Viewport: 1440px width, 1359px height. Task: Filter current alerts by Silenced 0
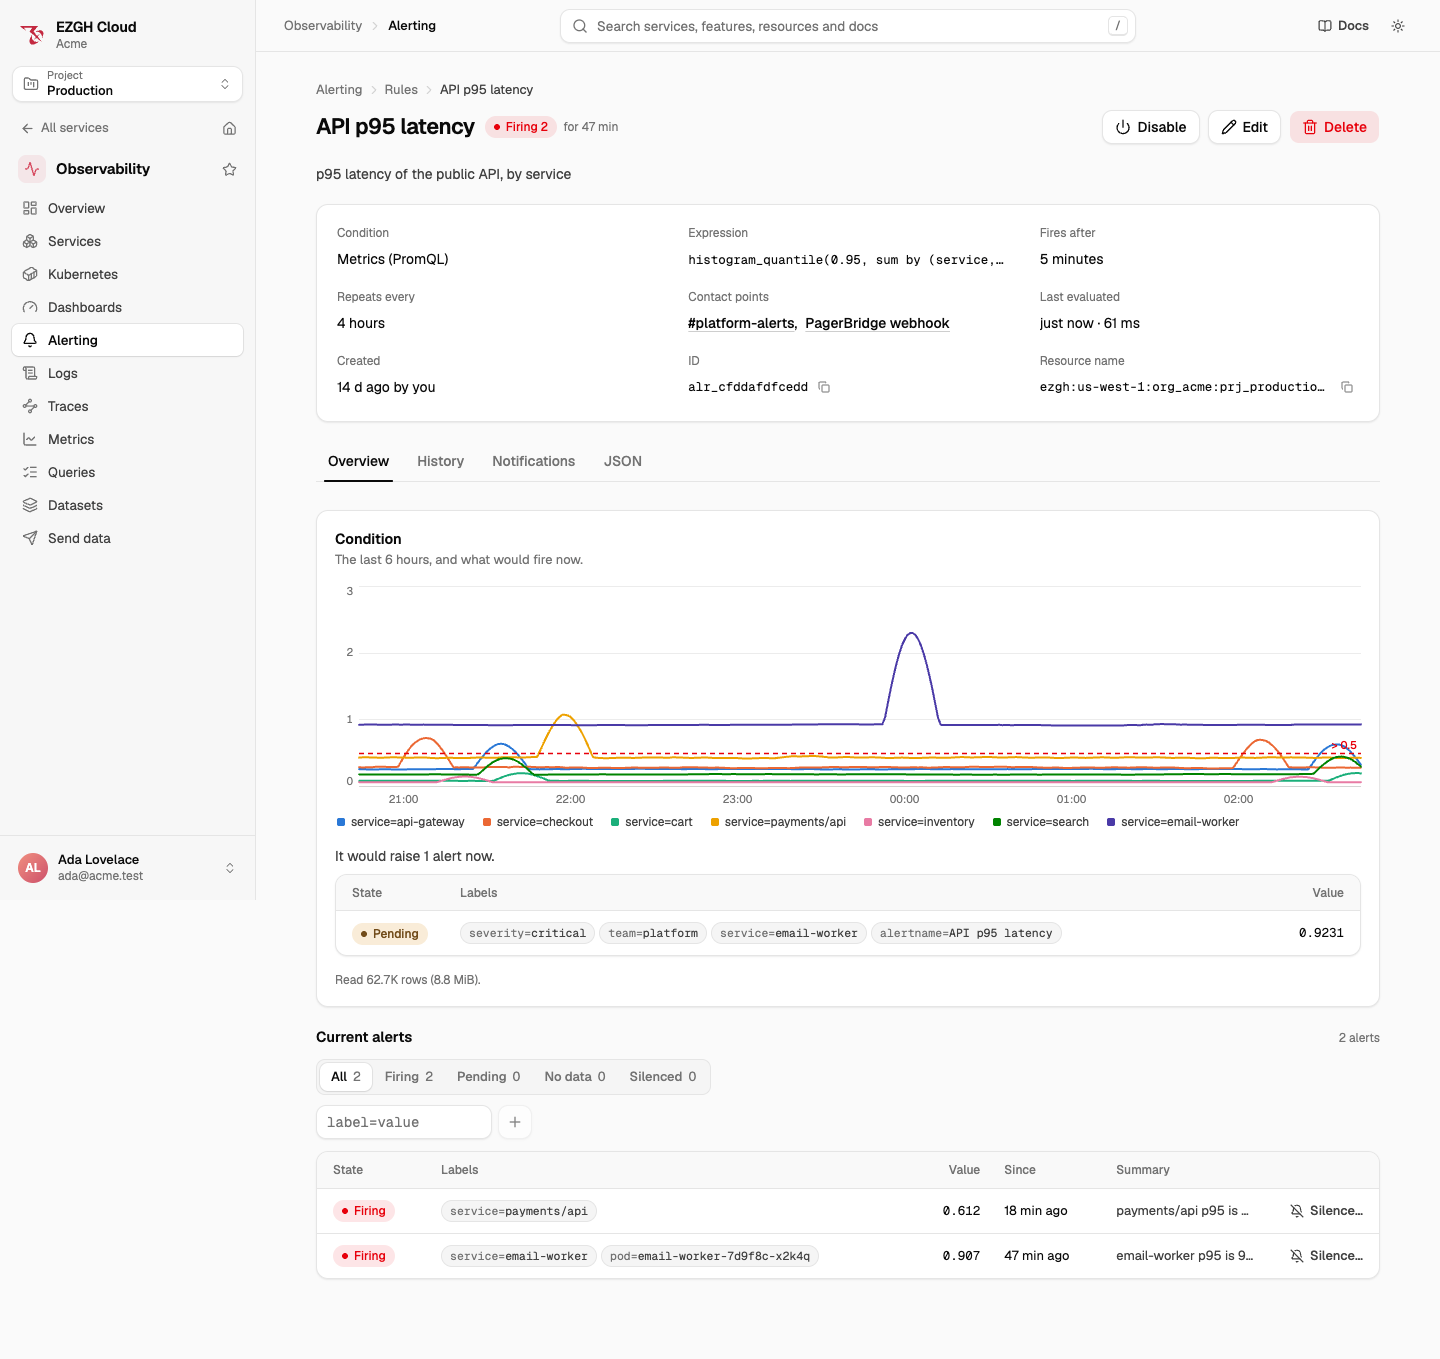coord(663,1077)
